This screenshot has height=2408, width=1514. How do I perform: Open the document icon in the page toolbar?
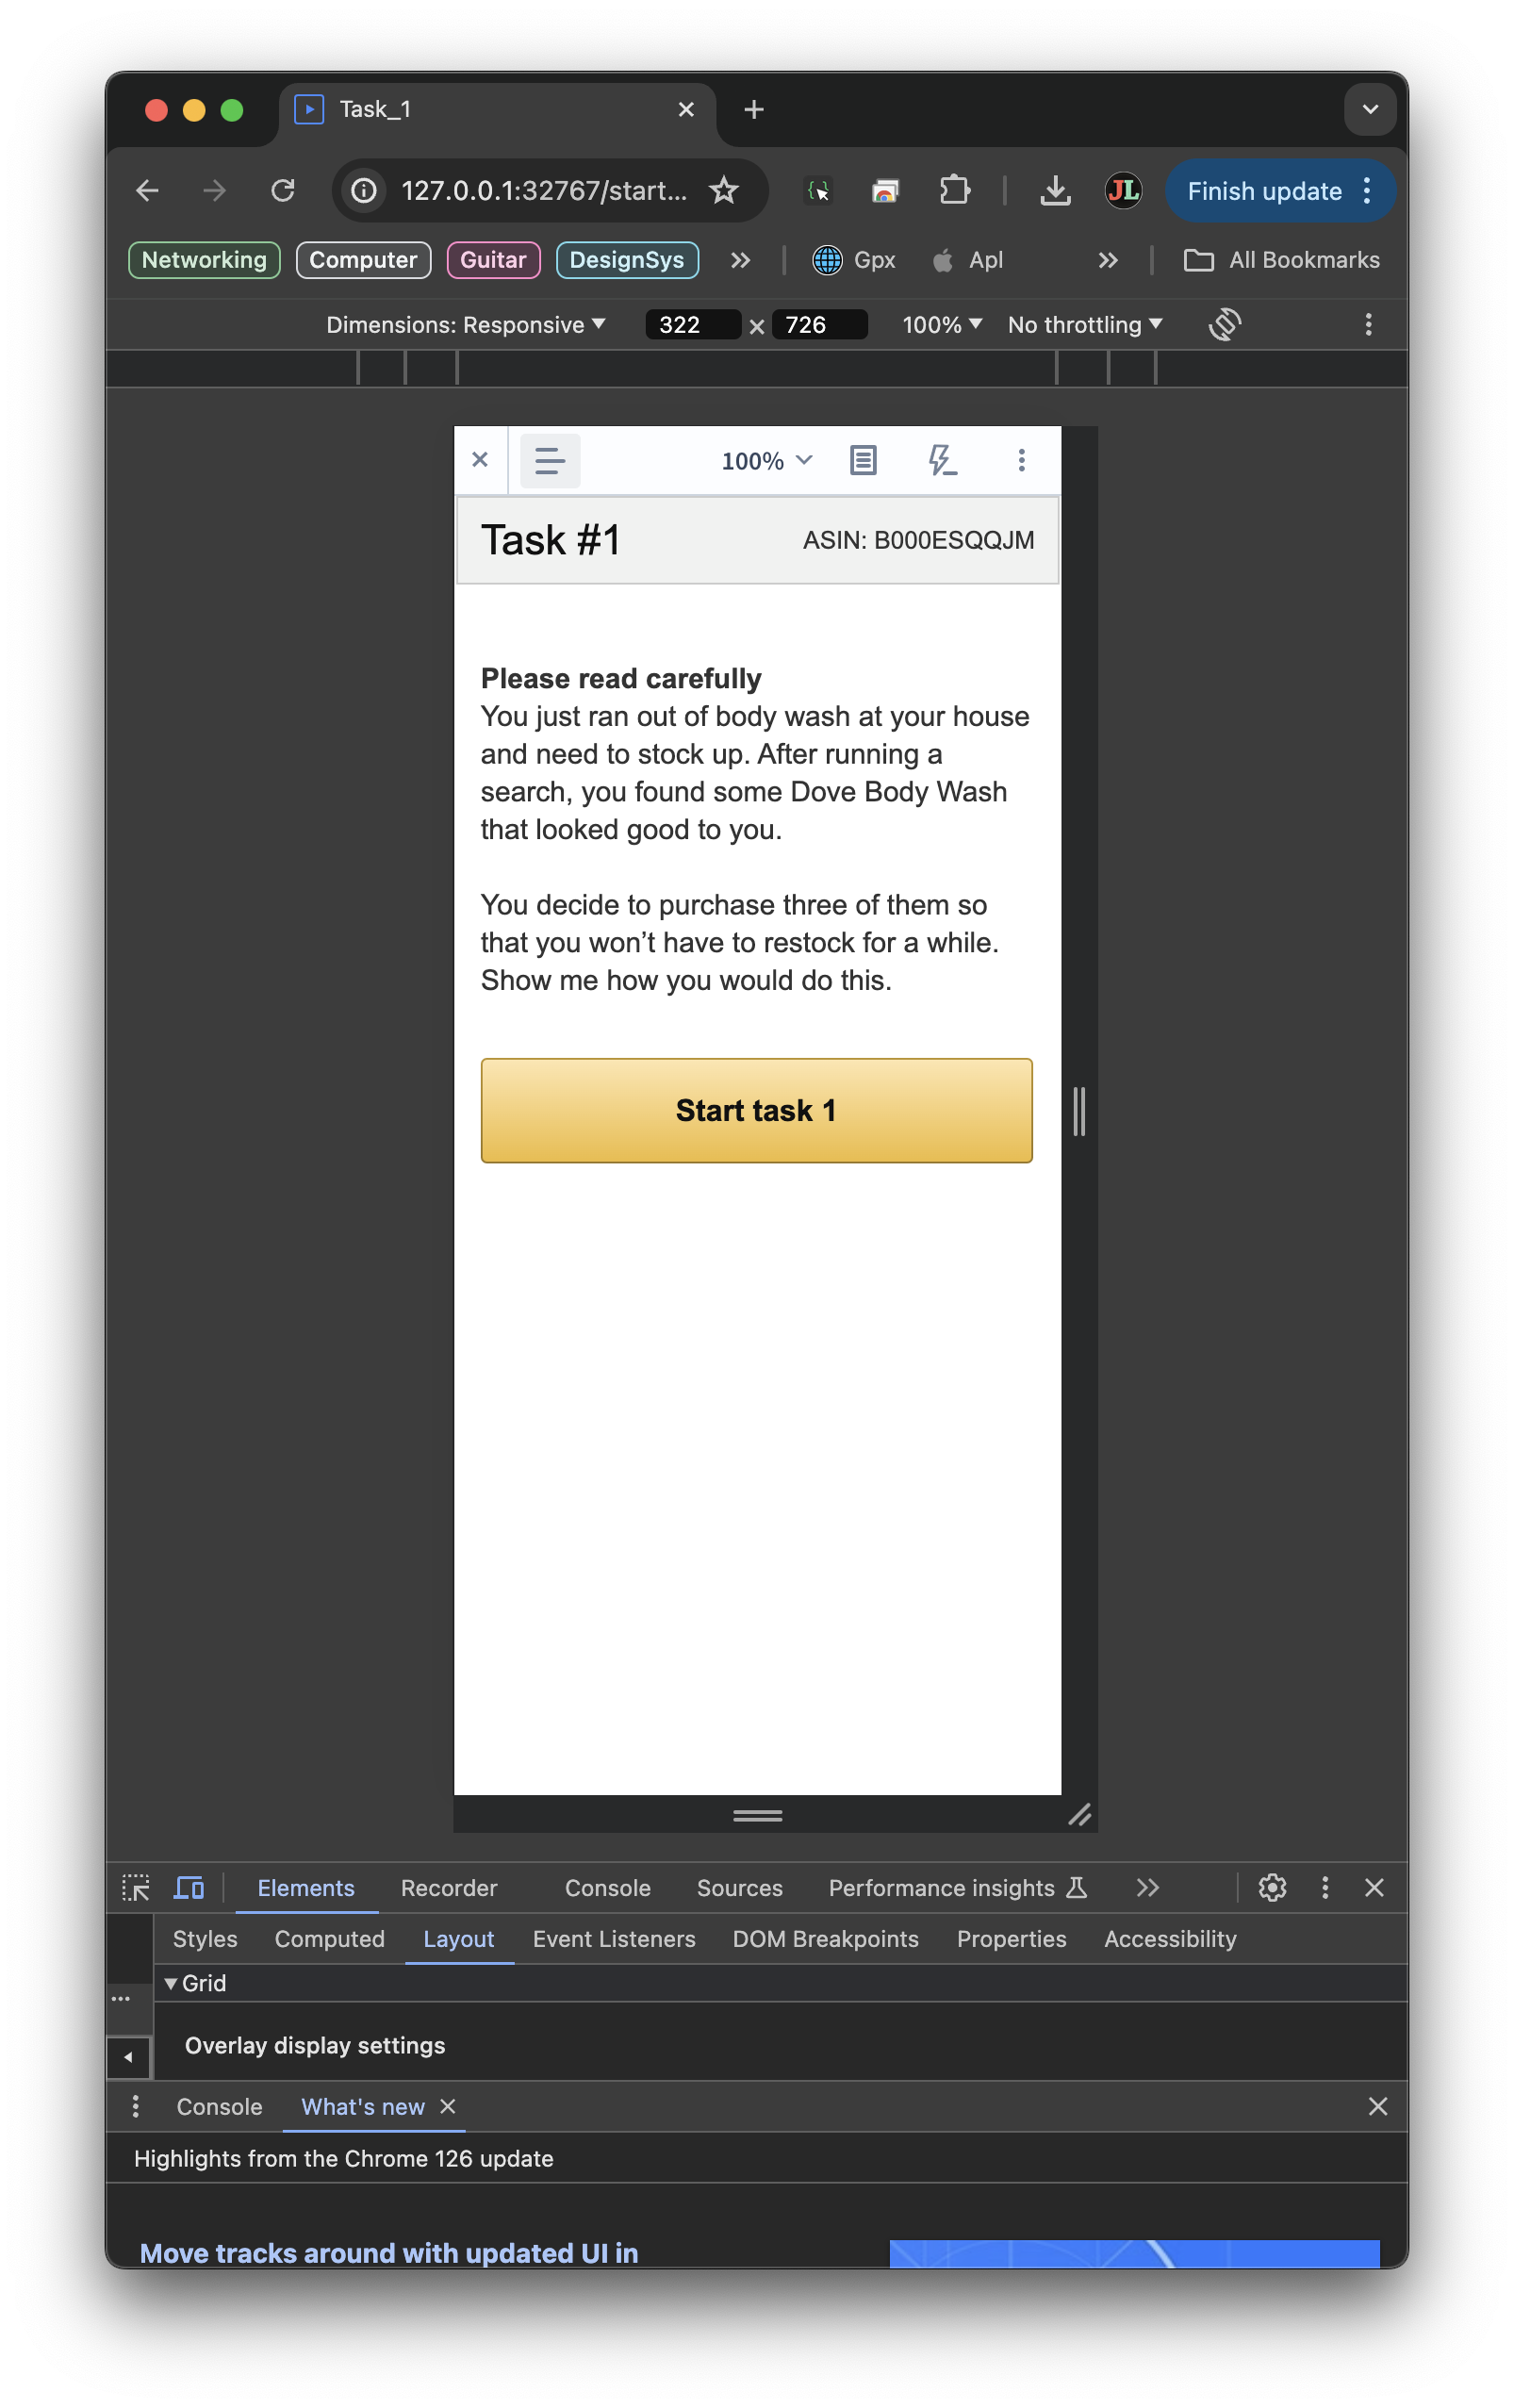coord(862,460)
